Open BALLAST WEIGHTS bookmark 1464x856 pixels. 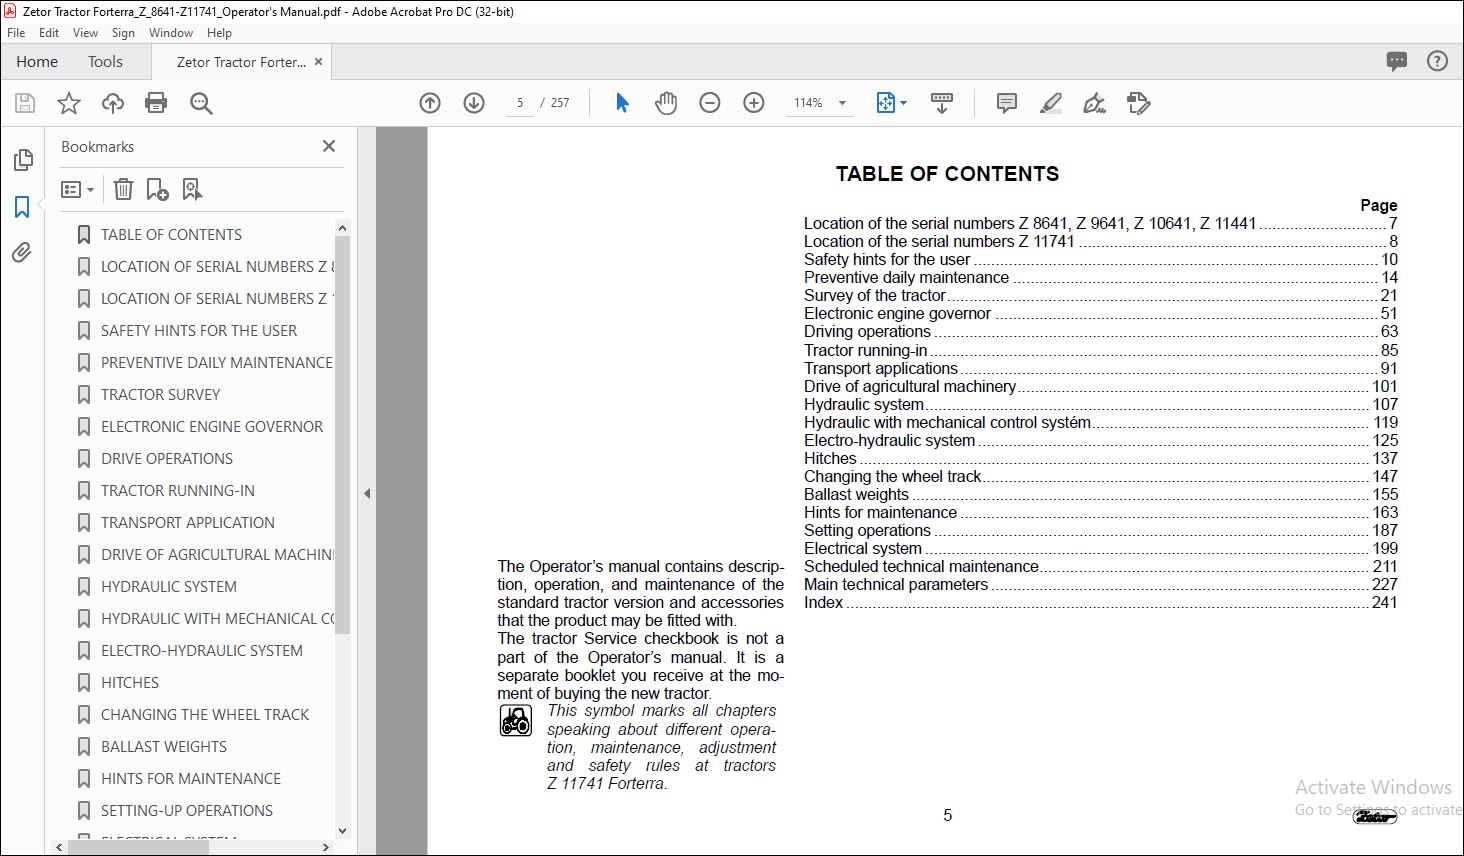[164, 746]
